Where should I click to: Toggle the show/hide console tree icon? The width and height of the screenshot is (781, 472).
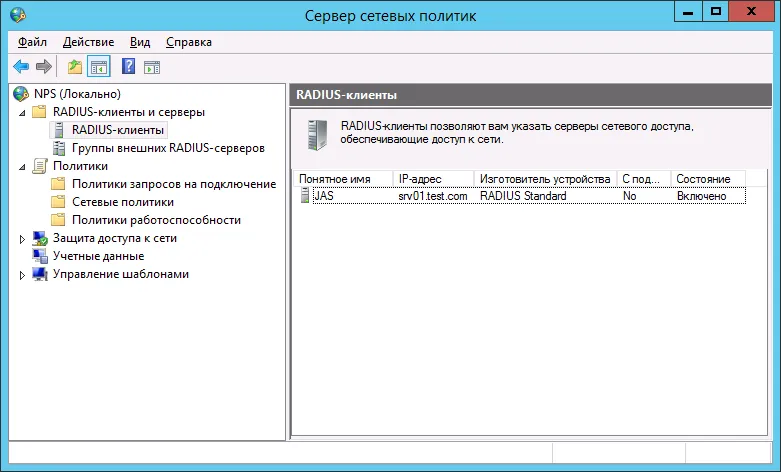[99, 66]
